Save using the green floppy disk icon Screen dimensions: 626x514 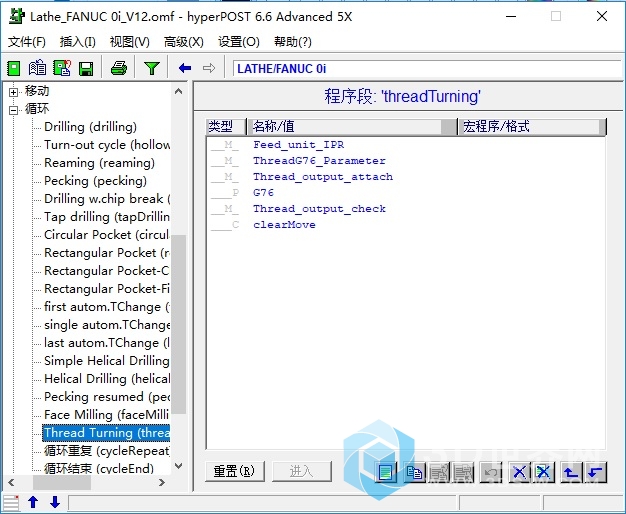(86, 69)
